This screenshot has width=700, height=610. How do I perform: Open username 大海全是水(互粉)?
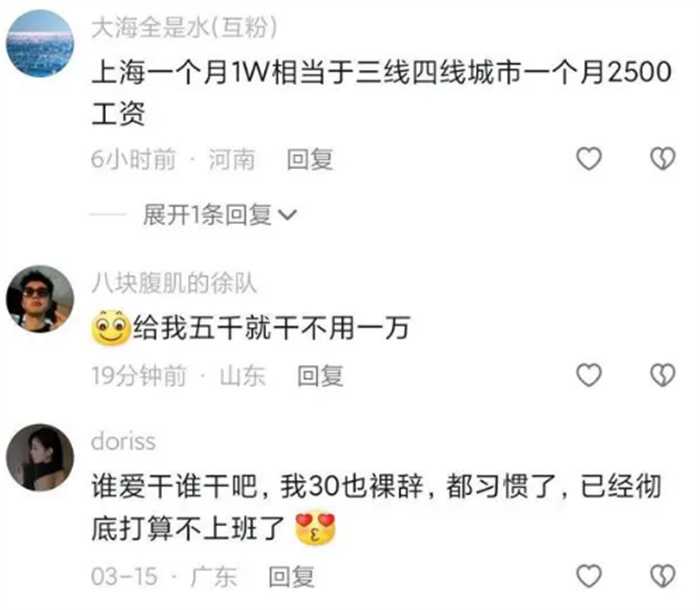[184, 27]
